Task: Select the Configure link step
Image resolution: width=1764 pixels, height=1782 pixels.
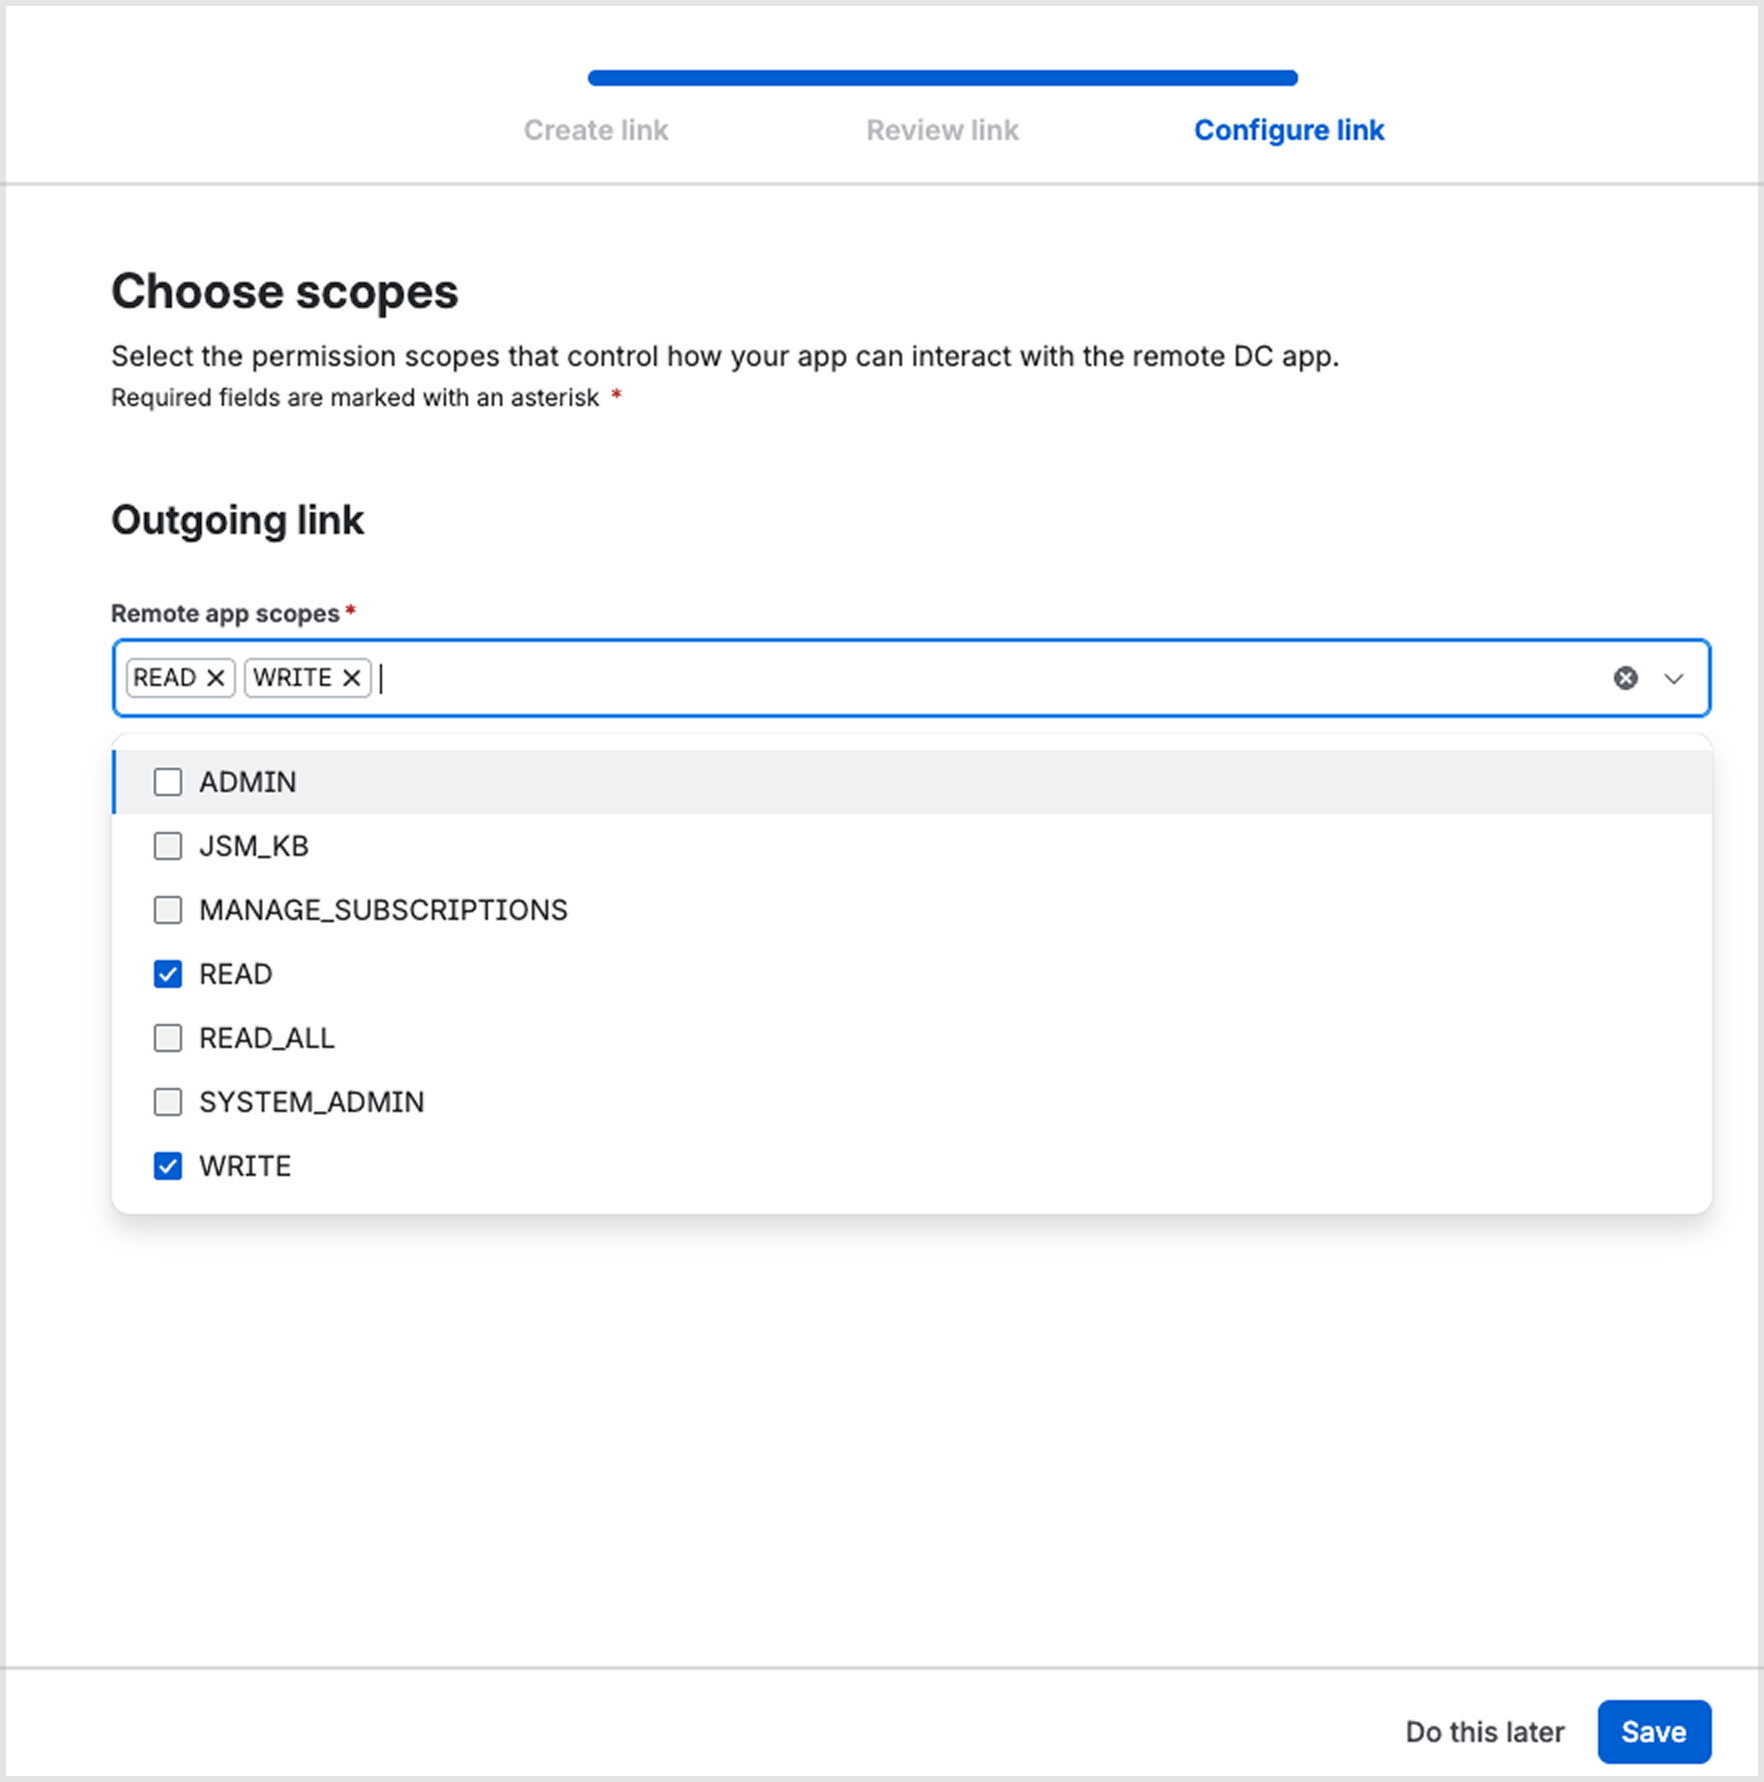Action: (x=1289, y=130)
